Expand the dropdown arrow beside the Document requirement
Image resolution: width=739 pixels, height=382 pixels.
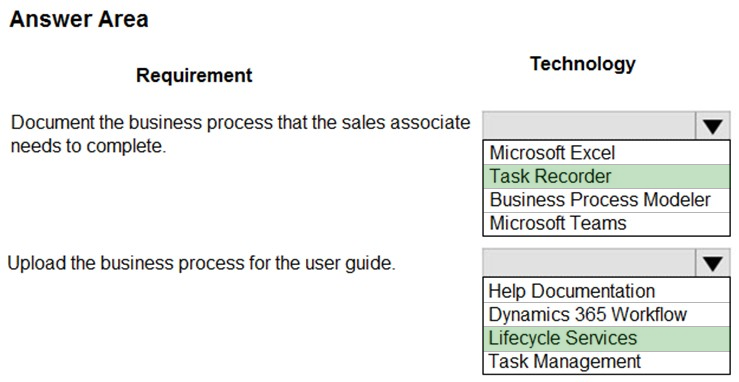pyautogui.click(x=712, y=126)
